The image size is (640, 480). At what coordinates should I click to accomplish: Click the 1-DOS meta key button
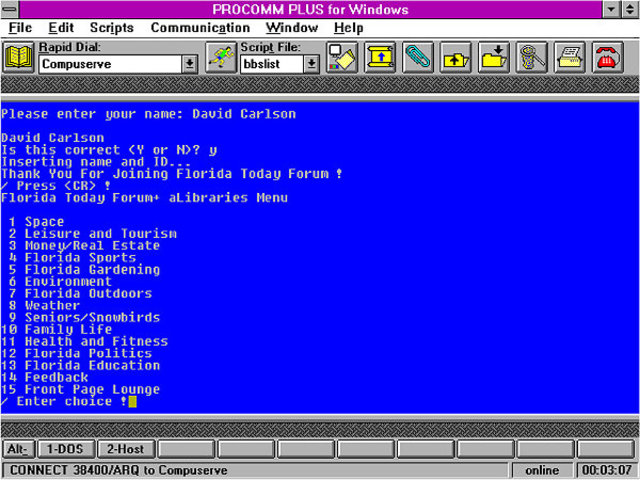point(66,449)
